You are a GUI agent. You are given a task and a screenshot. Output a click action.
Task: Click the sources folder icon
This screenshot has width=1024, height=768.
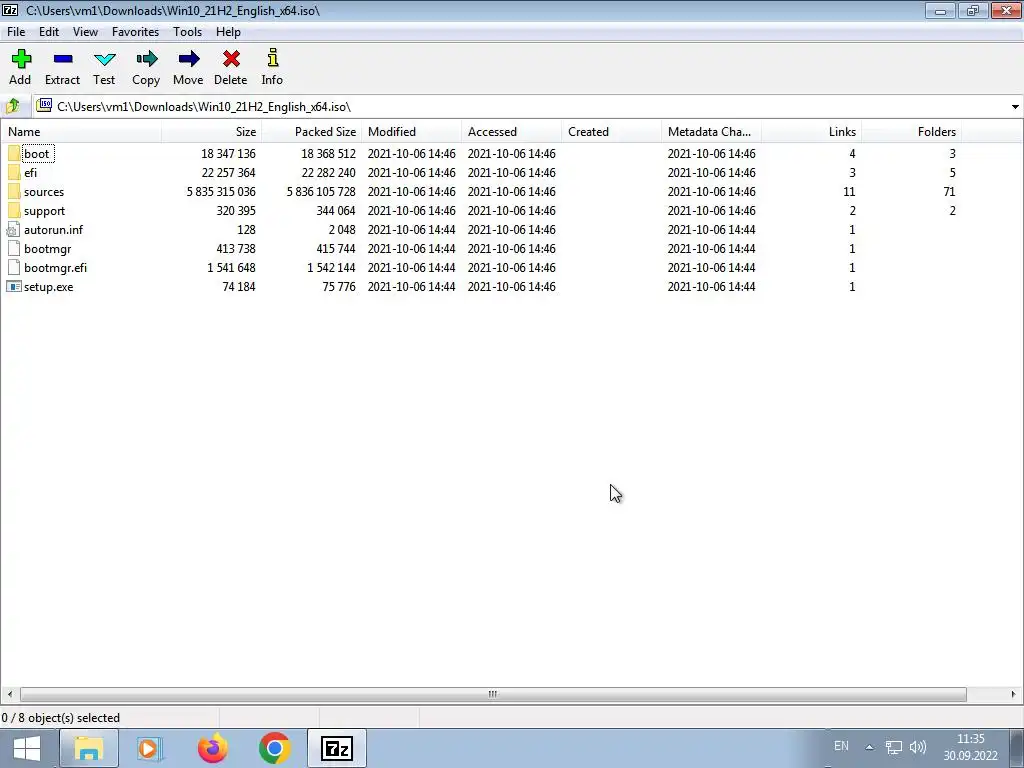pos(14,191)
